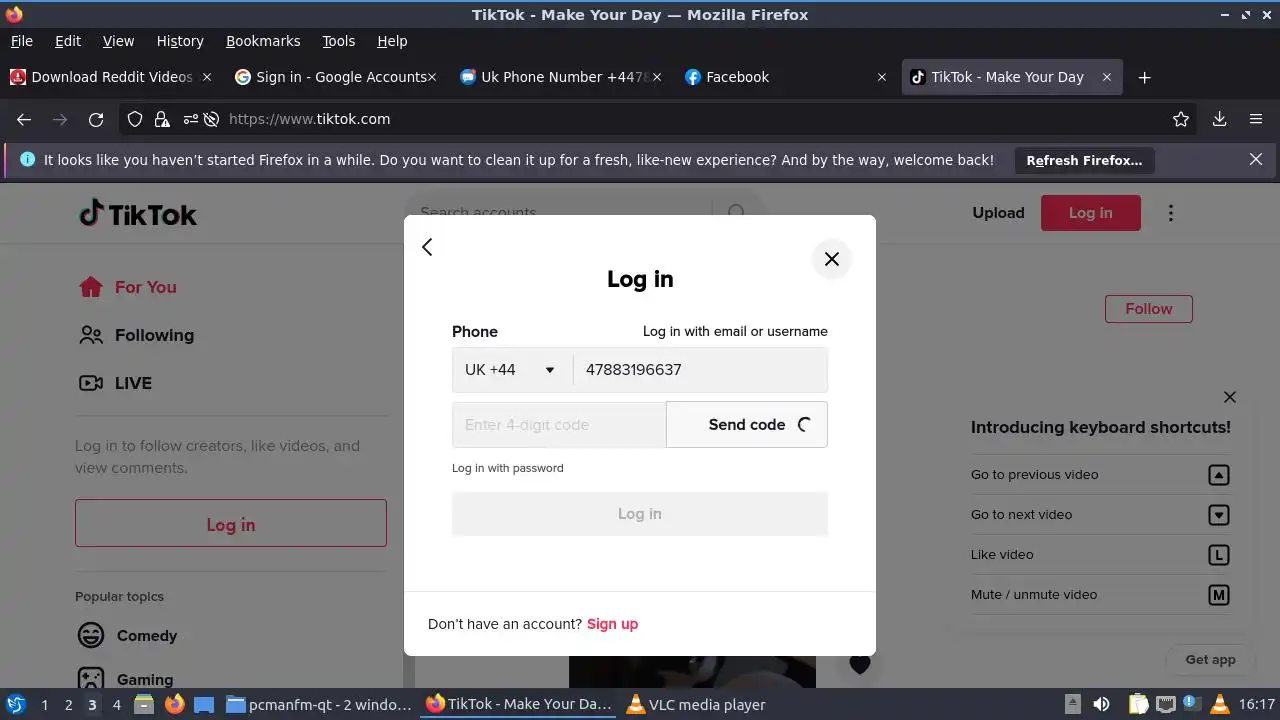Click the show desktop icon in the taskbar

point(204,704)
